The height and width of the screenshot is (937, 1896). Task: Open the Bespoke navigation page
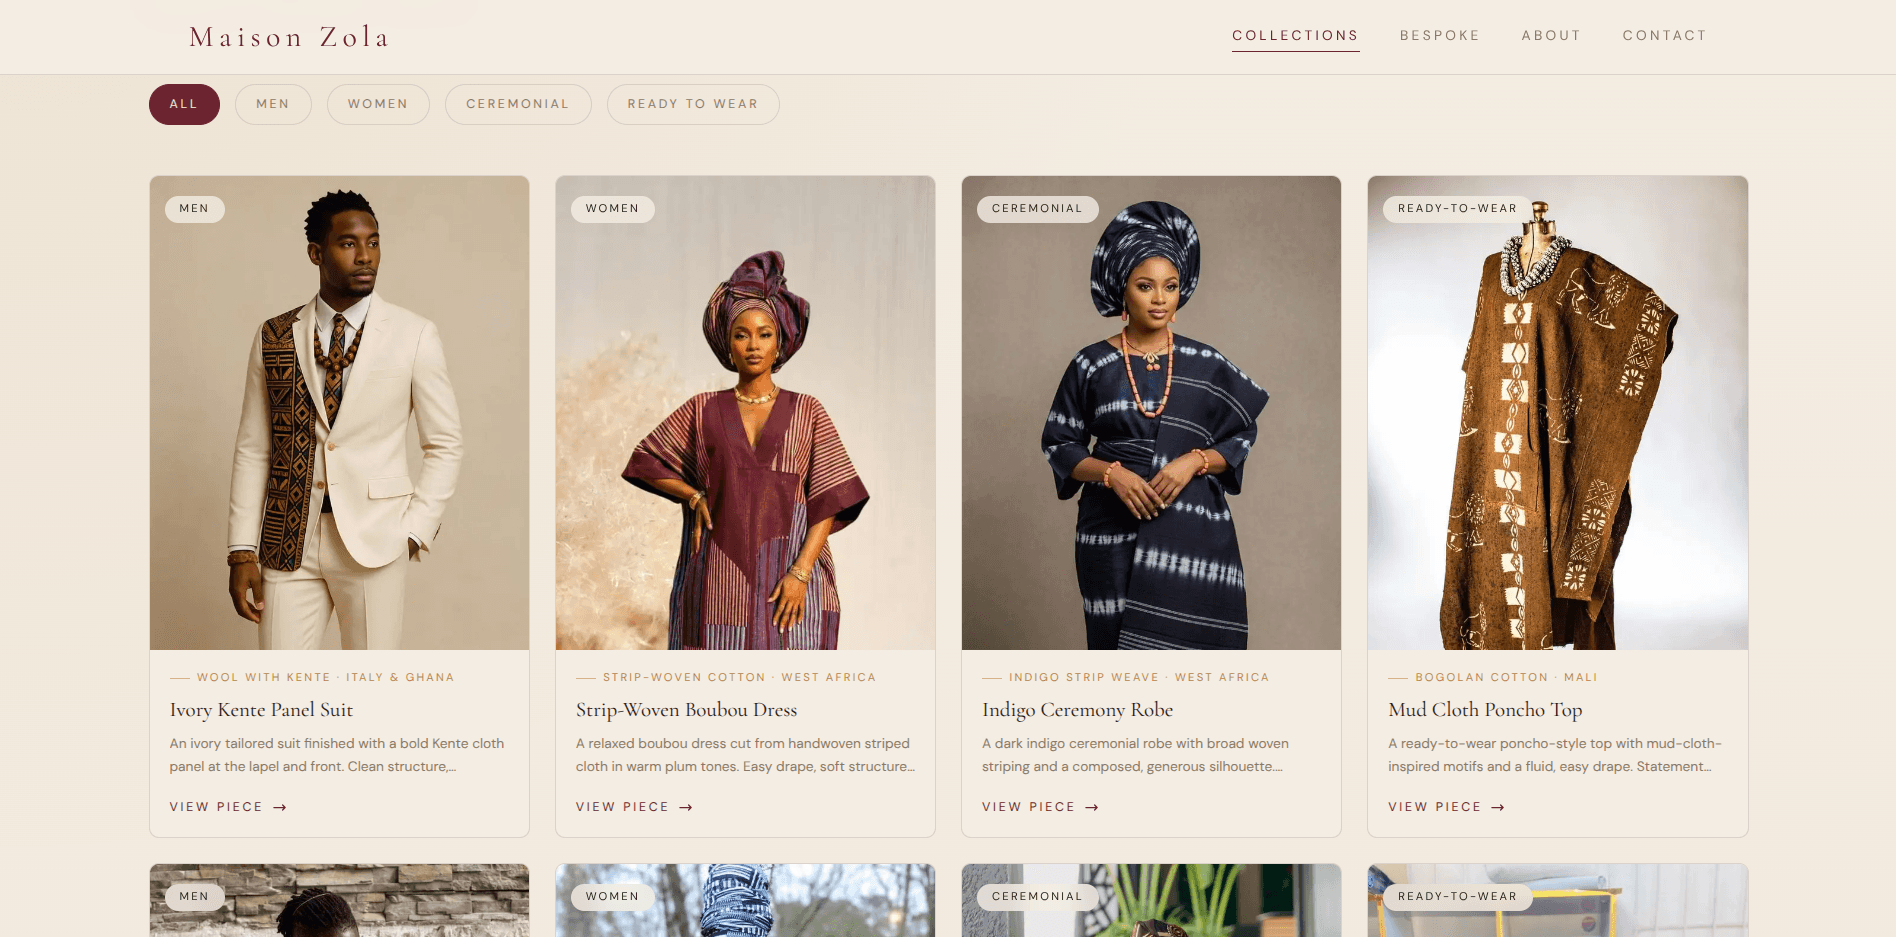pos(1440,35)
